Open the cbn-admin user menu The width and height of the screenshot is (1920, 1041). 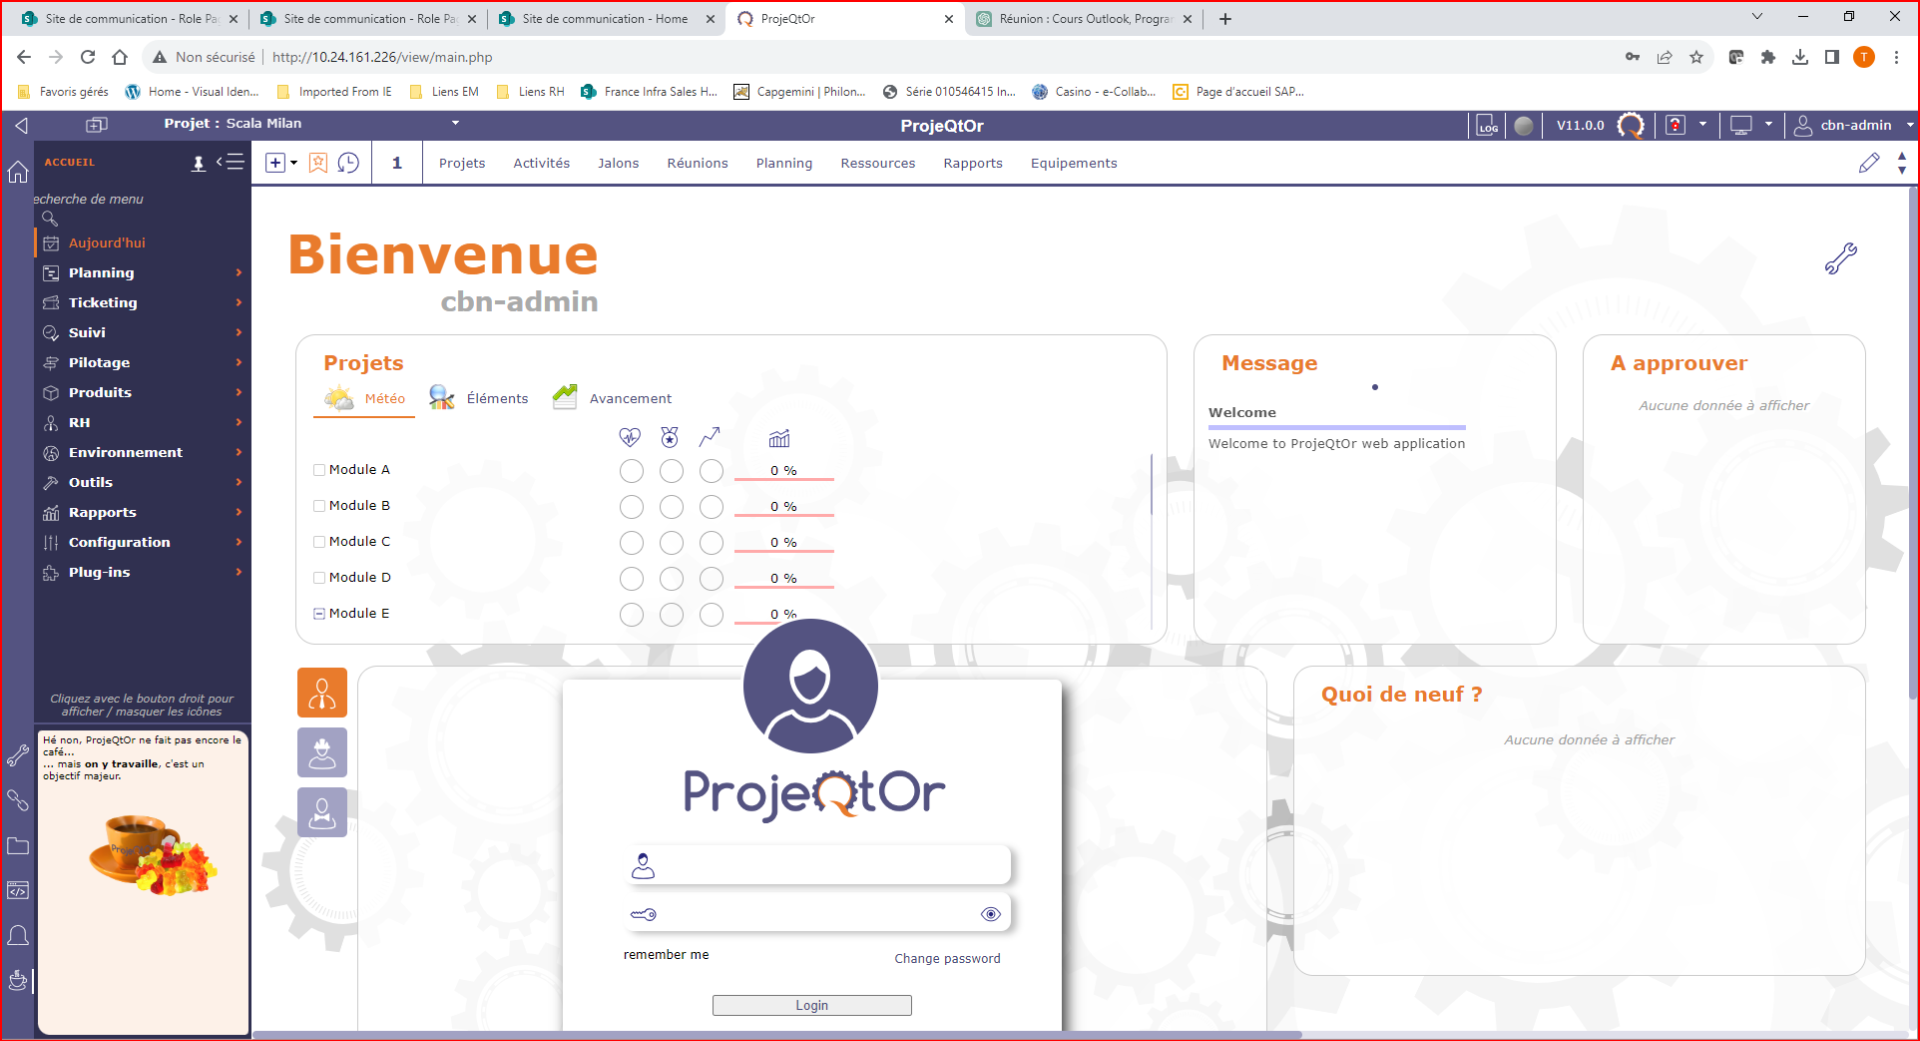(1852, 125)
